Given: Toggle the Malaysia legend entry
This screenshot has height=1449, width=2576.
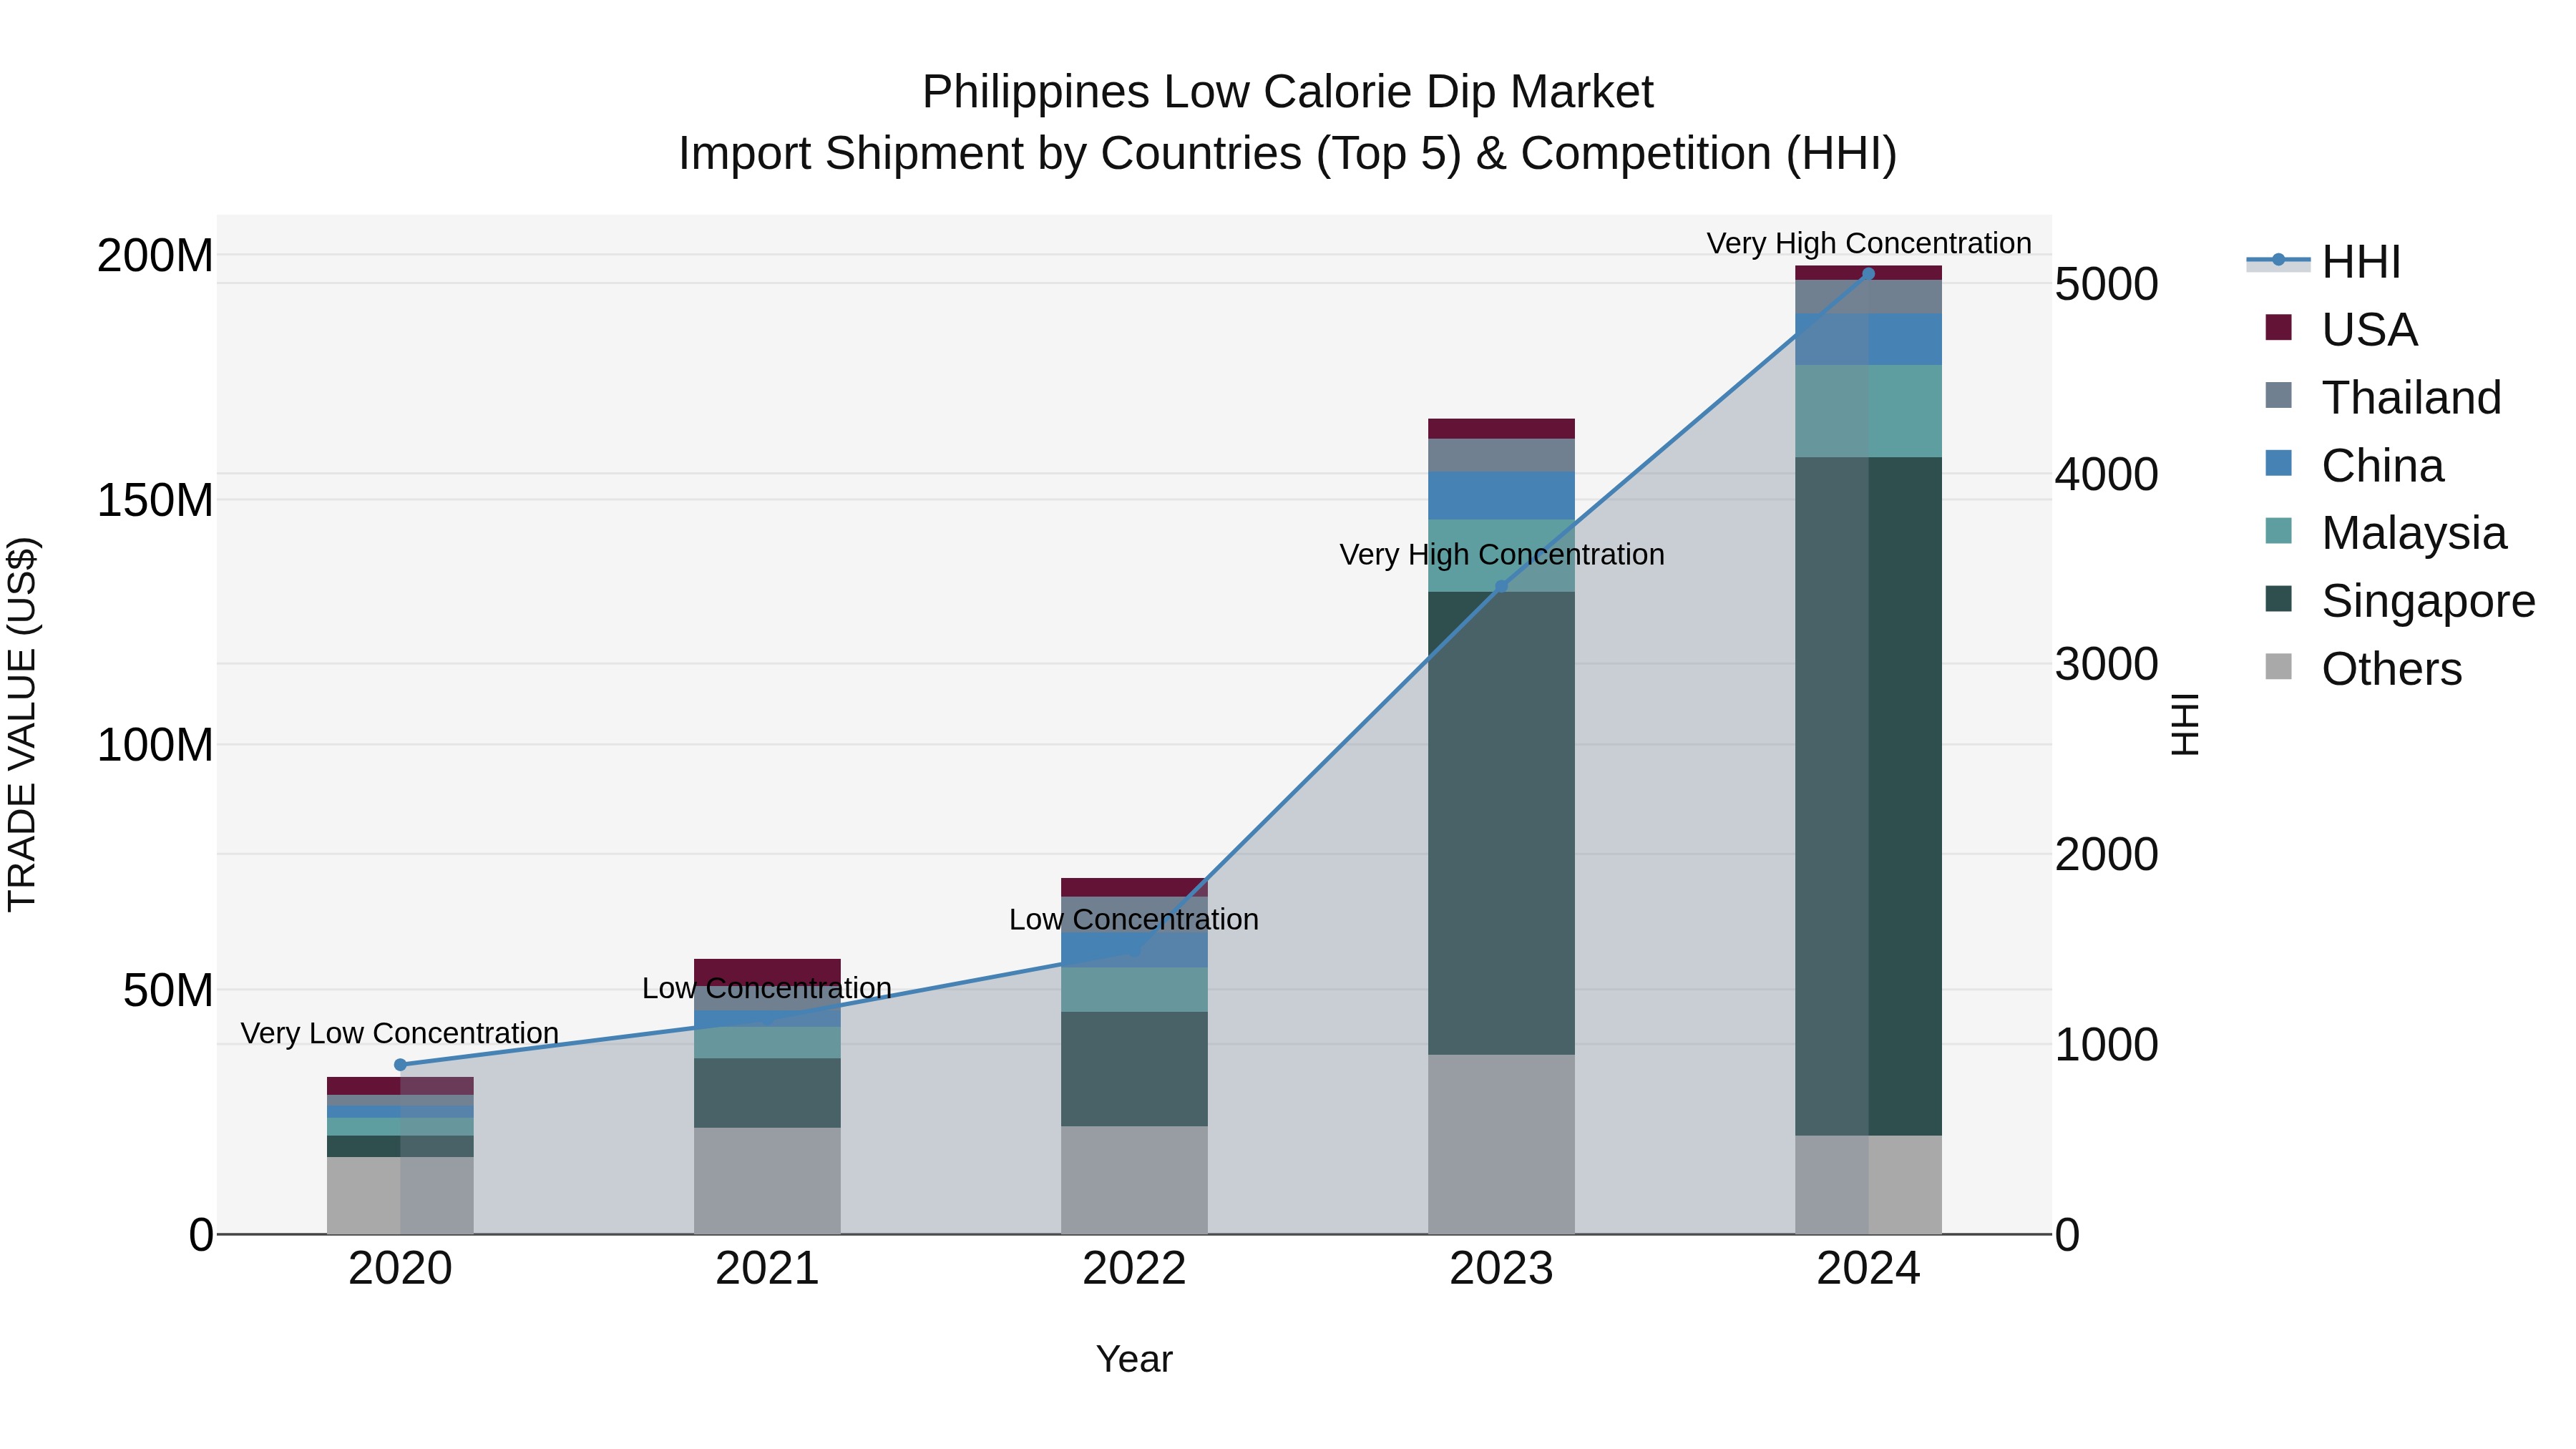Looking at the screenshot, I should (2386, 533).
